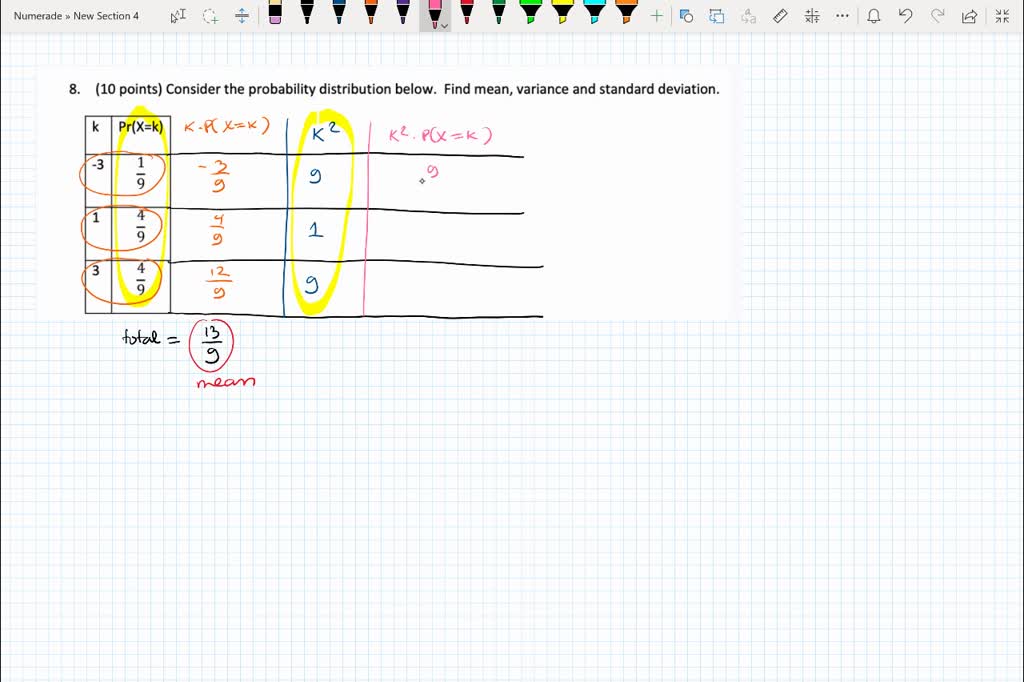Expand the ellipsis overflow menu
This screenshot has width=1024, height=682.
[841, 16]
